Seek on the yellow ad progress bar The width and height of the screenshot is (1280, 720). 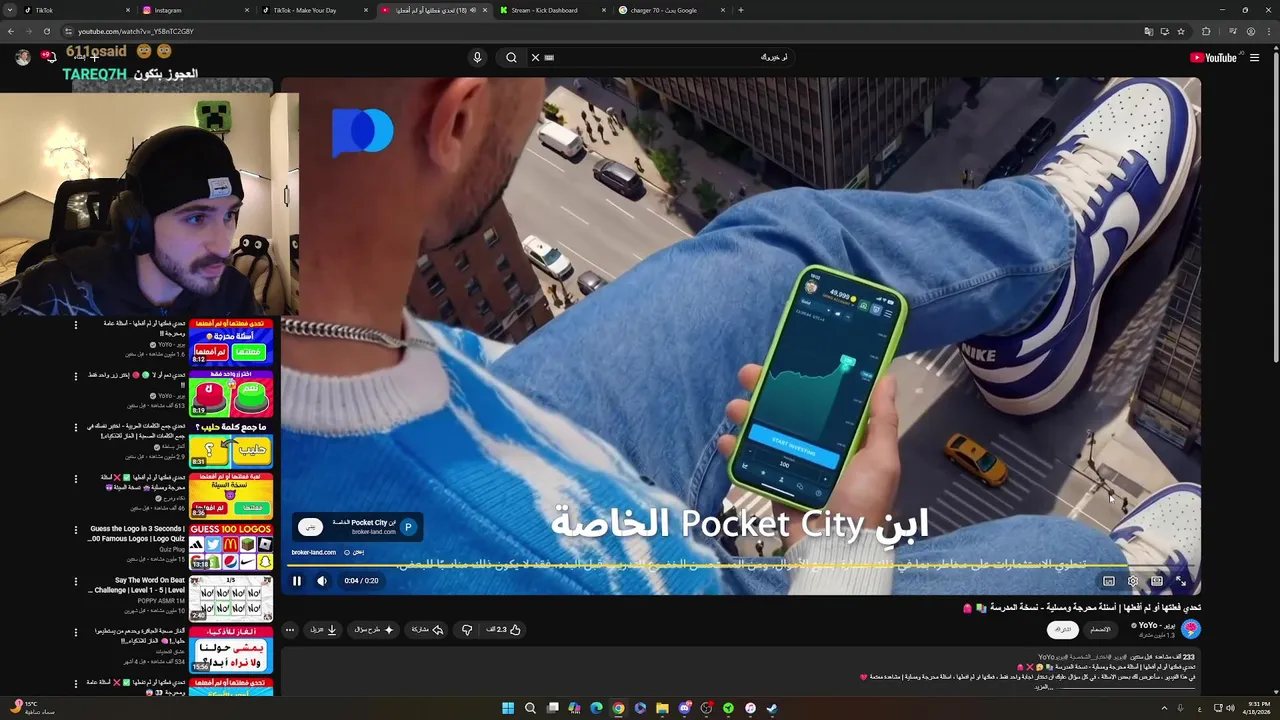[x=741, y=566]
